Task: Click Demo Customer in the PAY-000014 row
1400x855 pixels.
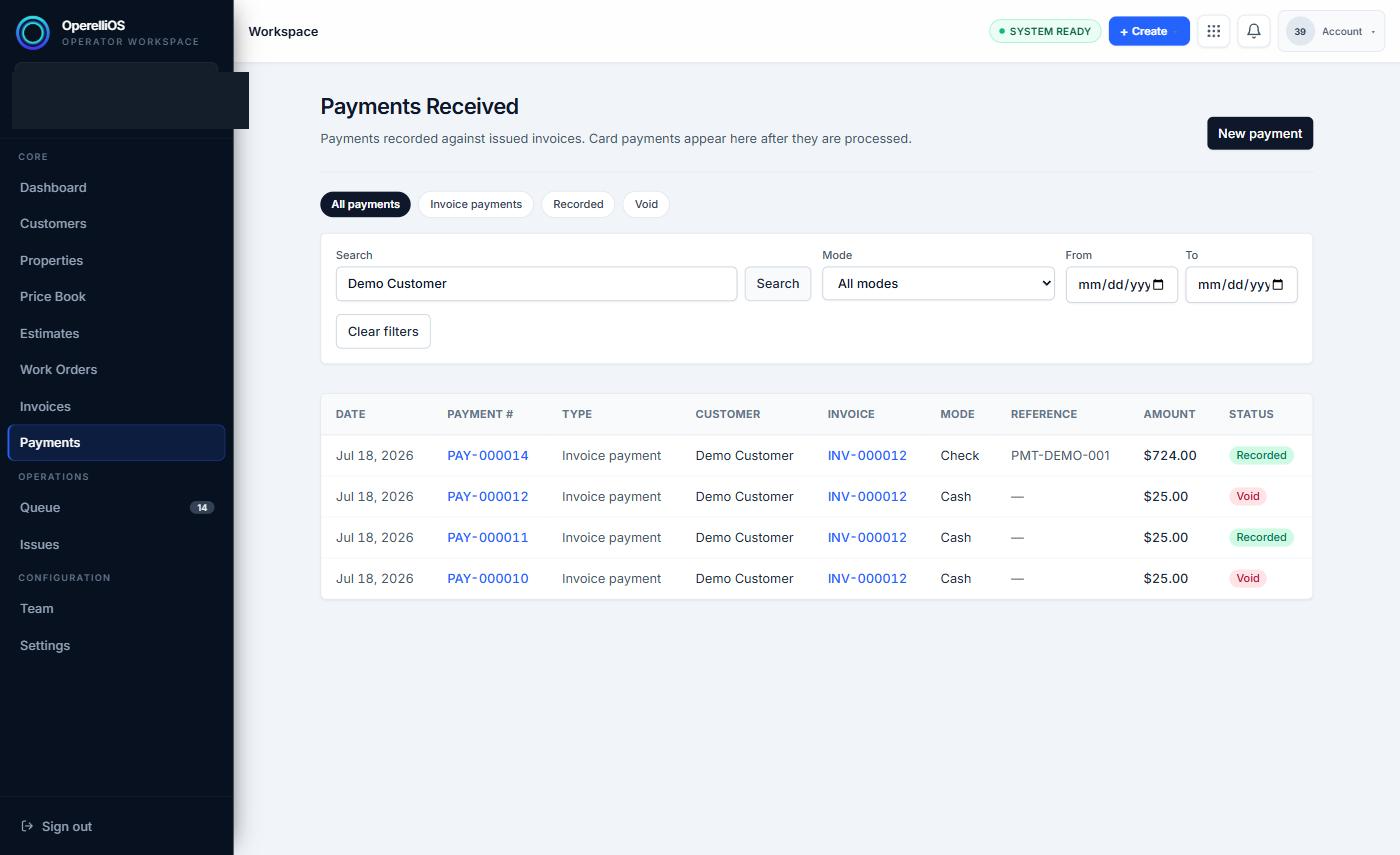Action: [744, 456]
